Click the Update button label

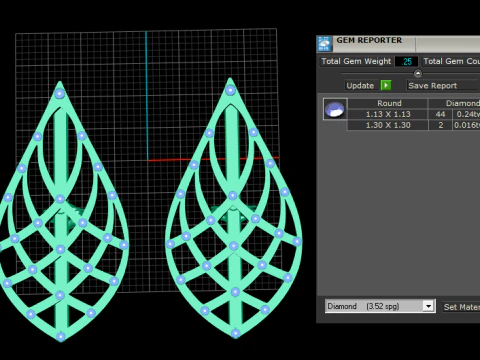[360, 86]
